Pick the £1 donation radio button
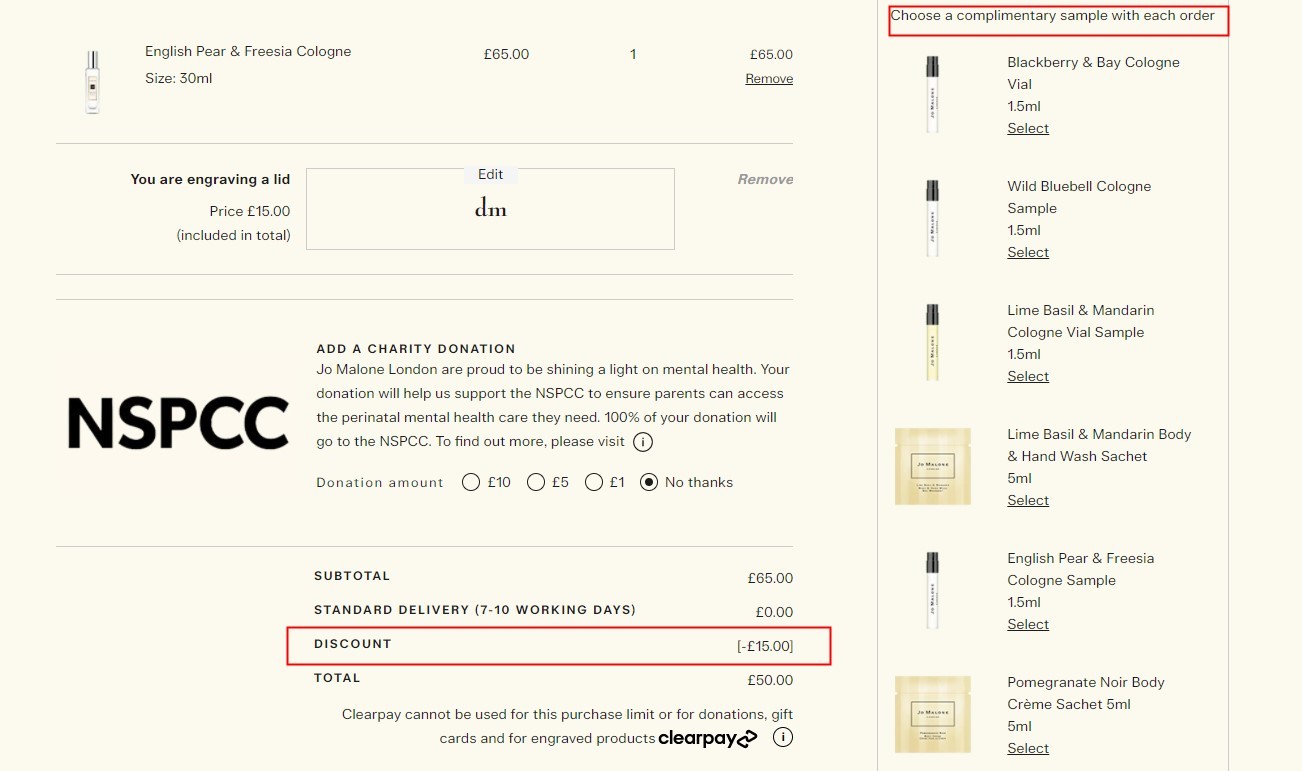This screenshot has height=771, width=1302. [x=593, y=482]
